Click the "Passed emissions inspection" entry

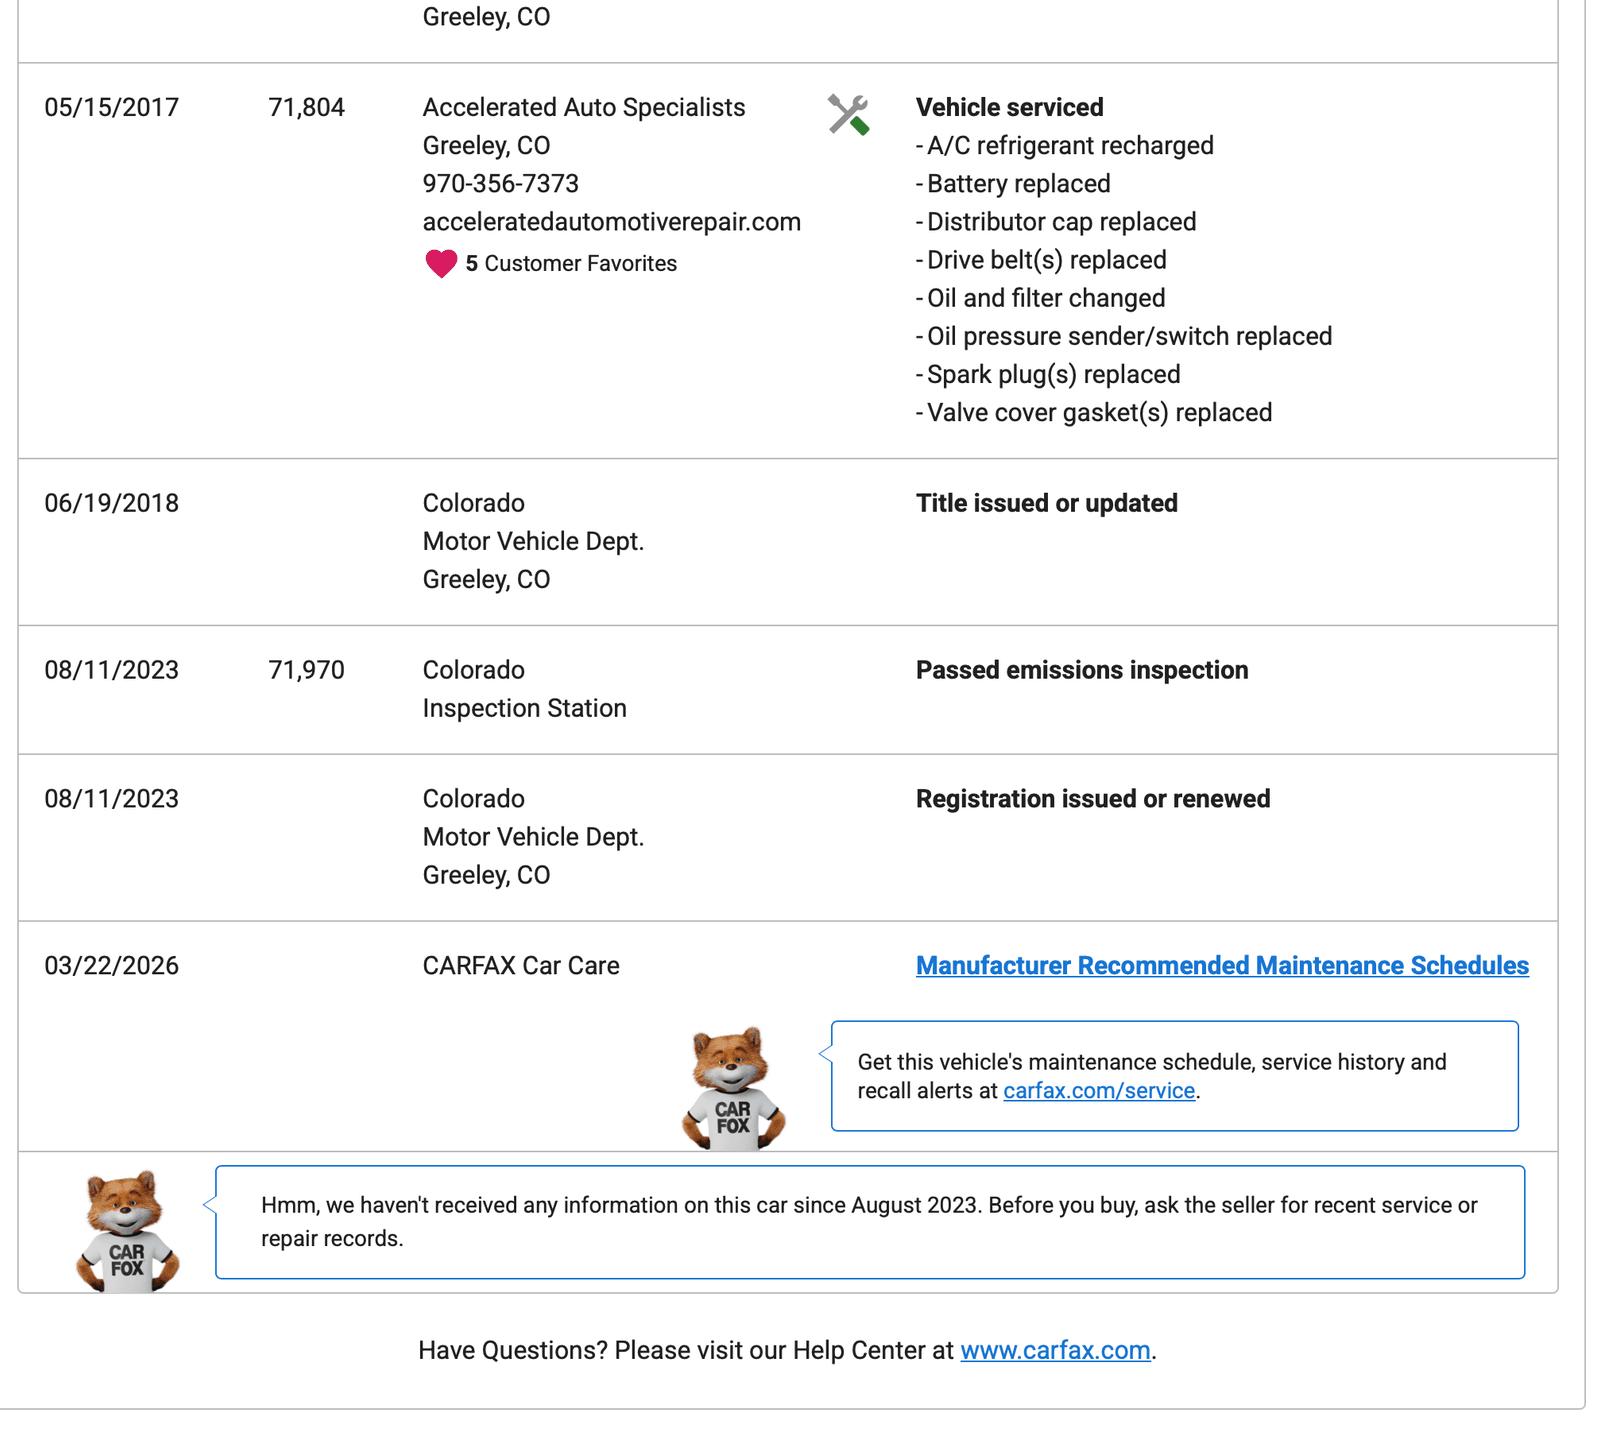pyautogui.click(x=1081, y=671)
